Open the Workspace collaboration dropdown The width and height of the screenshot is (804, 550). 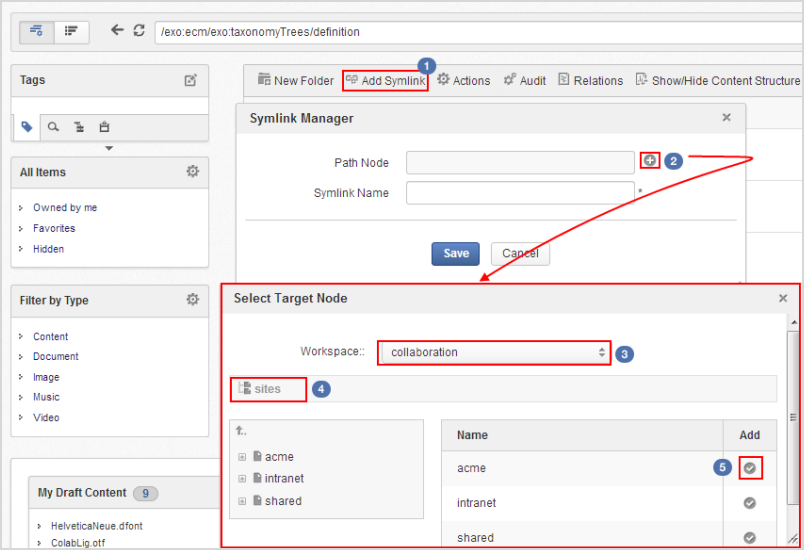495,352
